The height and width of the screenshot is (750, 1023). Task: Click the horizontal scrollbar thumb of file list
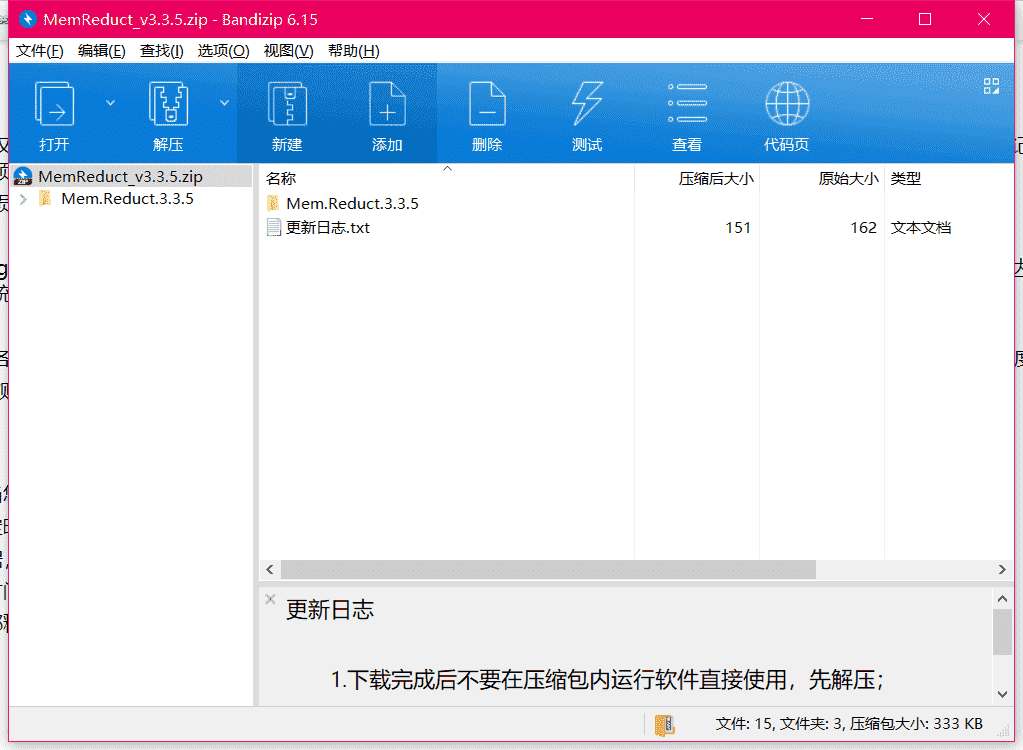click(548, 569)
